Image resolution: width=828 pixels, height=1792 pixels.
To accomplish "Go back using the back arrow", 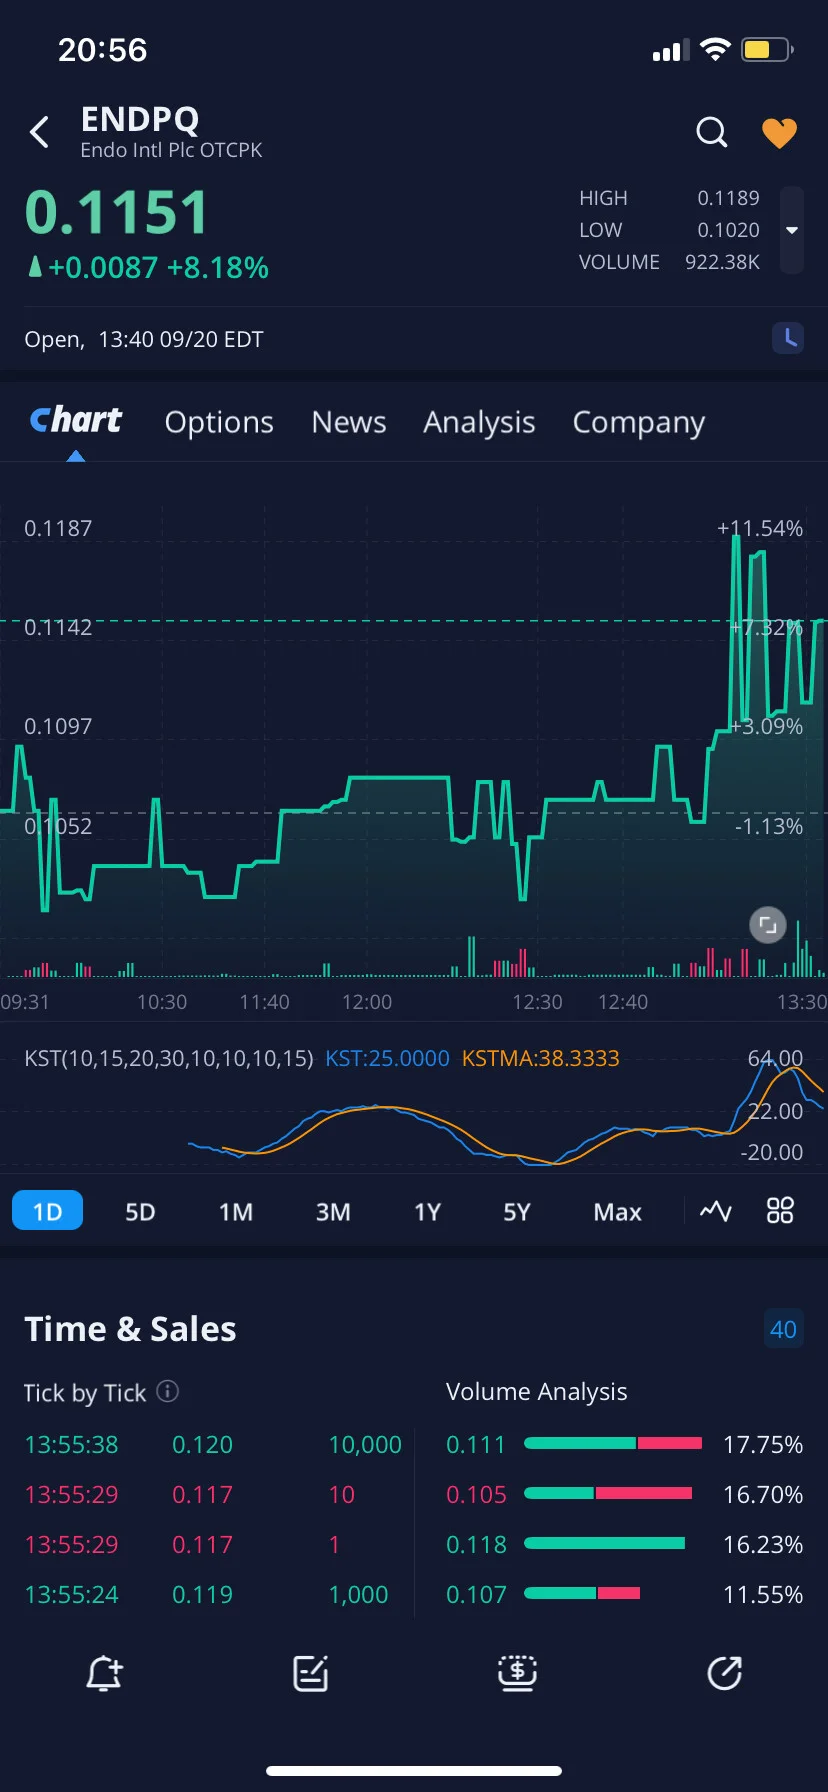I will coord(40,132).
